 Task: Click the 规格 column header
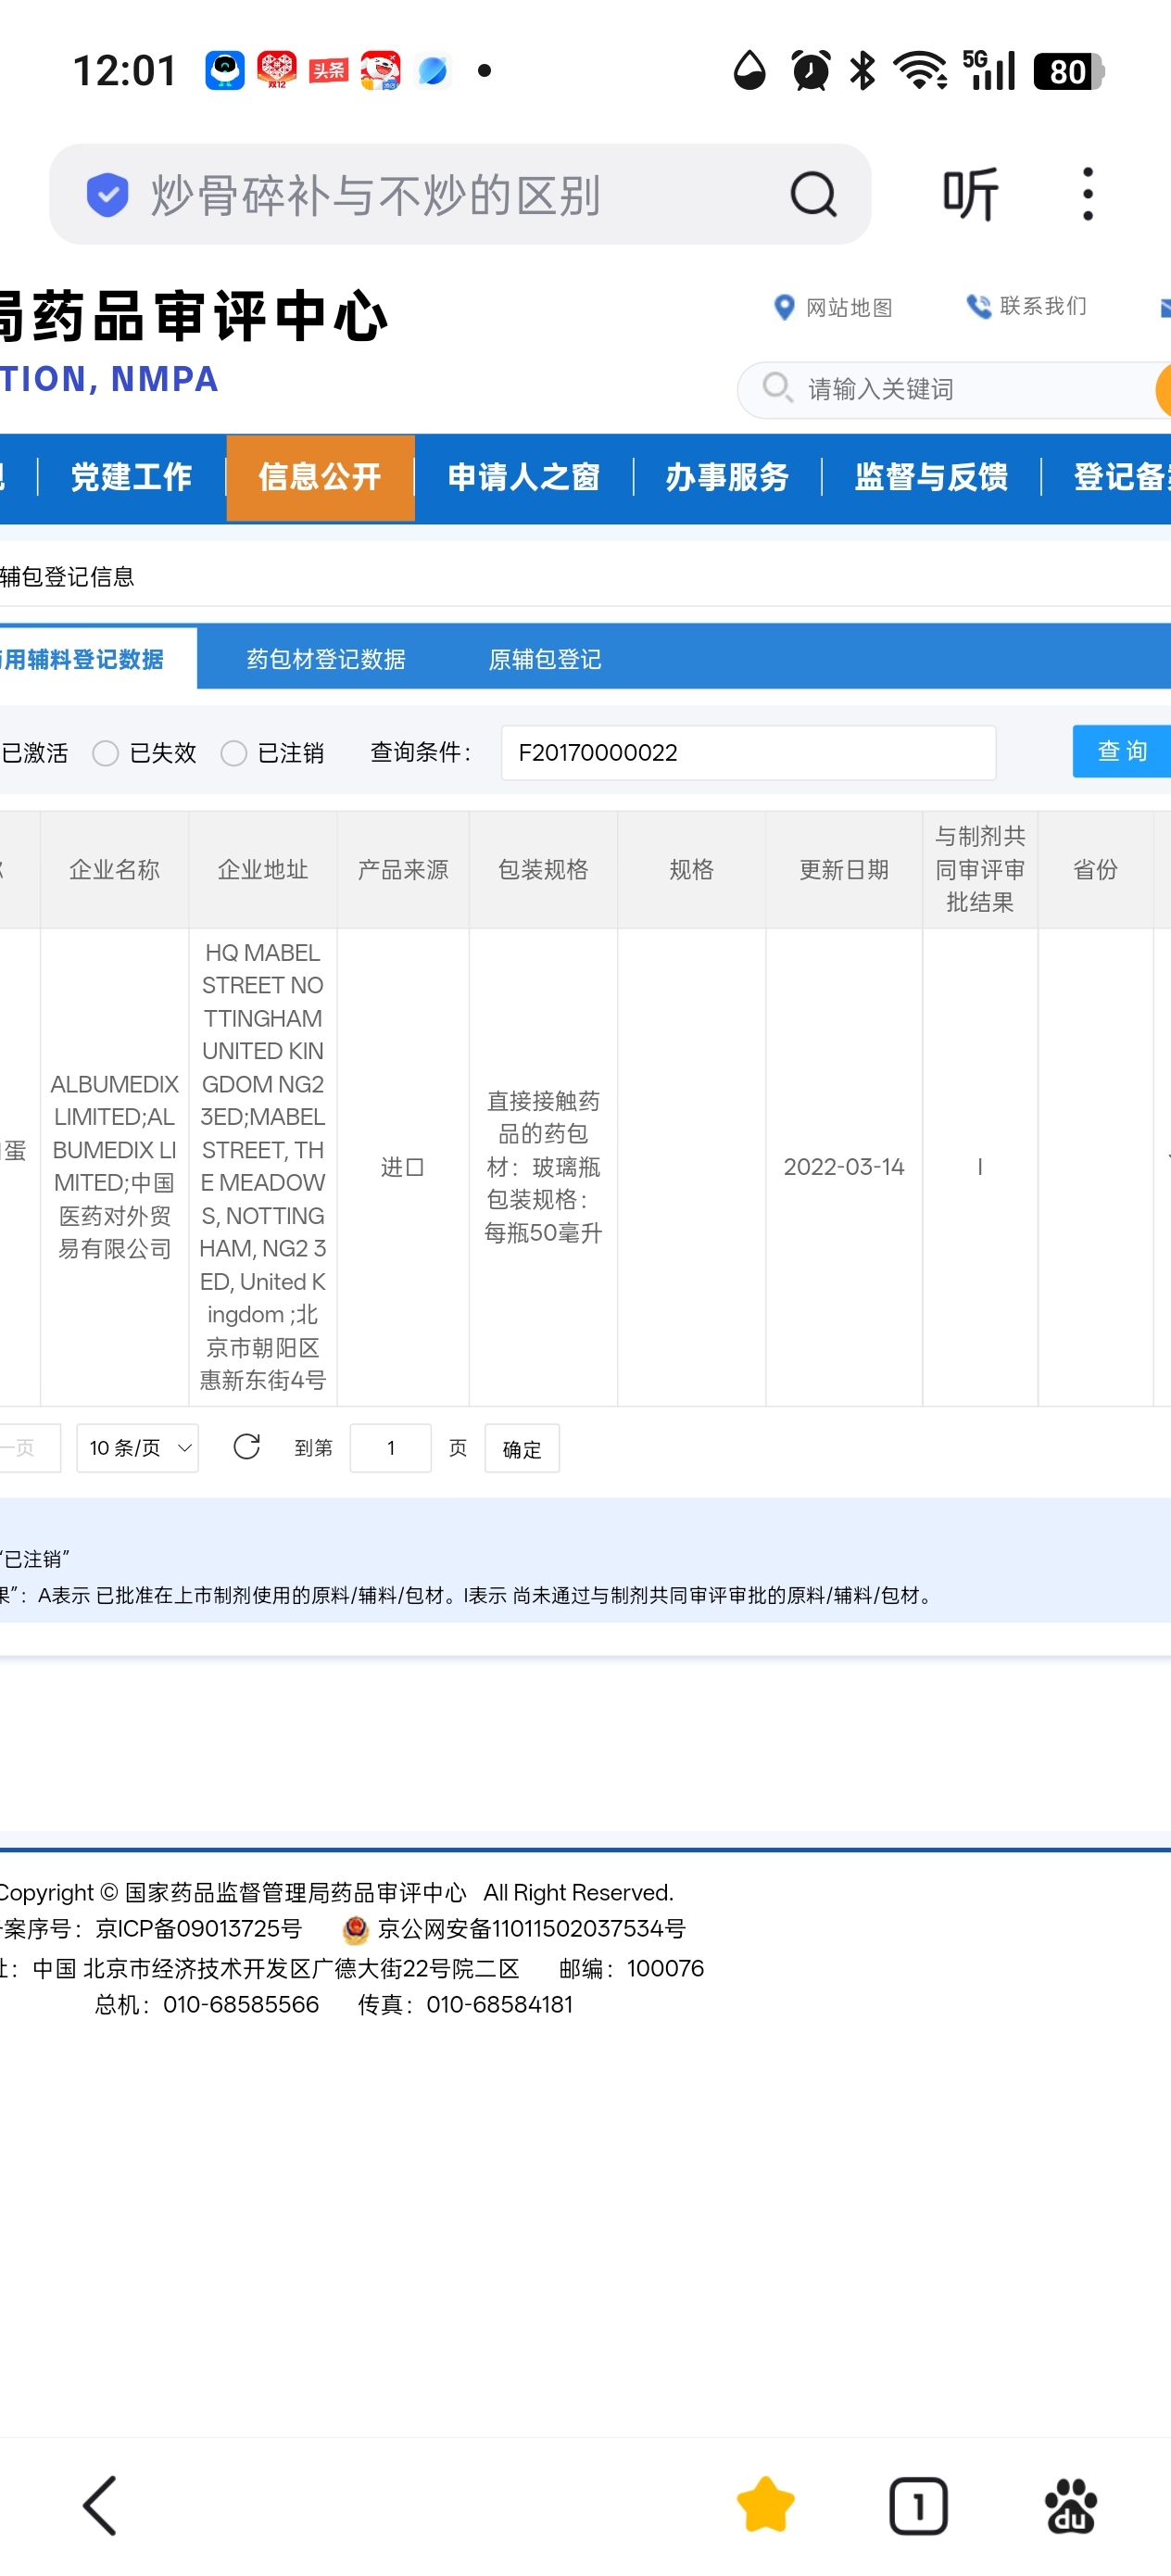pyautogui.click(x=692, y=869)
